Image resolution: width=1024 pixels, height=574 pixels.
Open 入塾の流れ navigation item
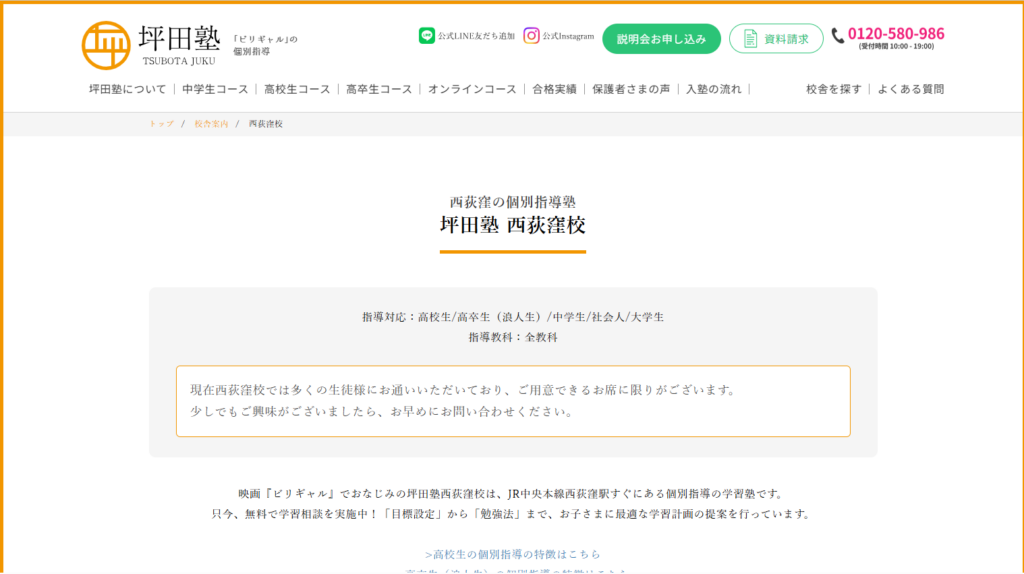click(x=714, y=89)
